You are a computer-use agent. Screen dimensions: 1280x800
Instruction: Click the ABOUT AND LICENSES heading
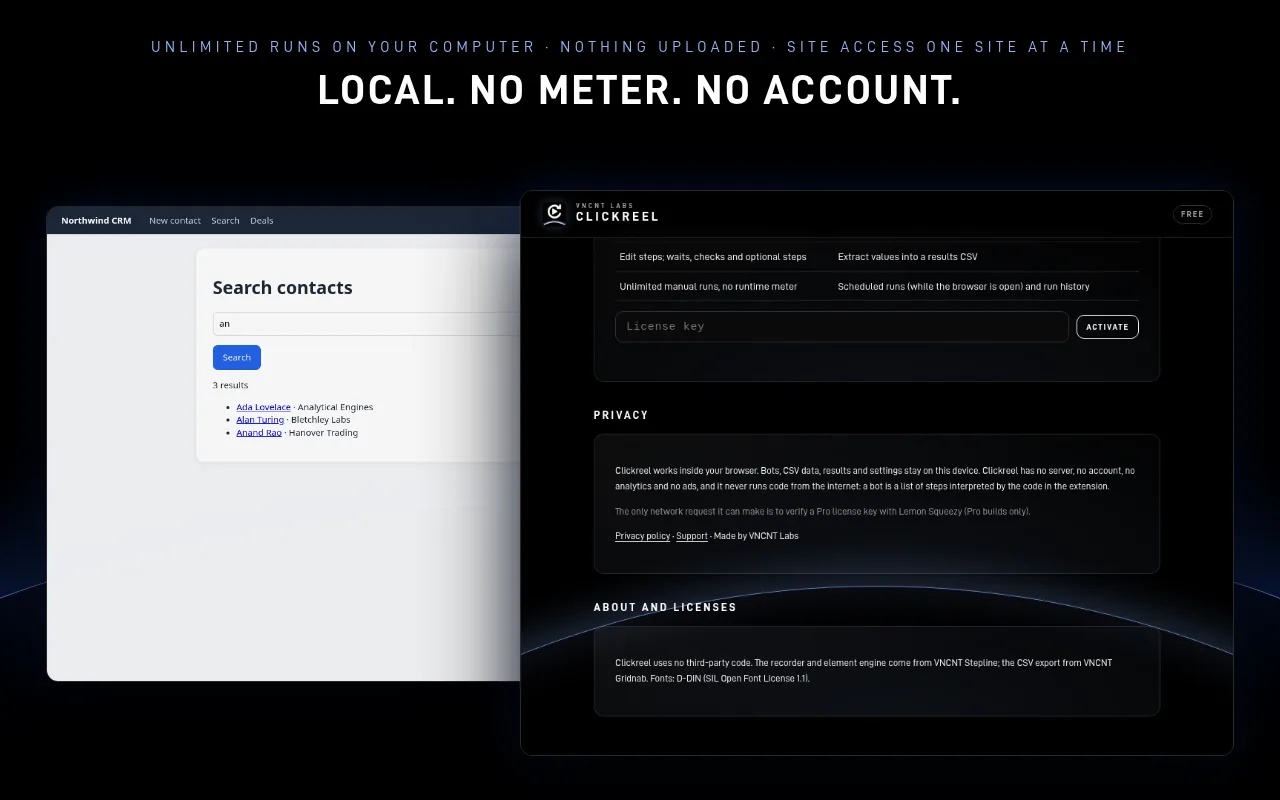click(665, 607)
